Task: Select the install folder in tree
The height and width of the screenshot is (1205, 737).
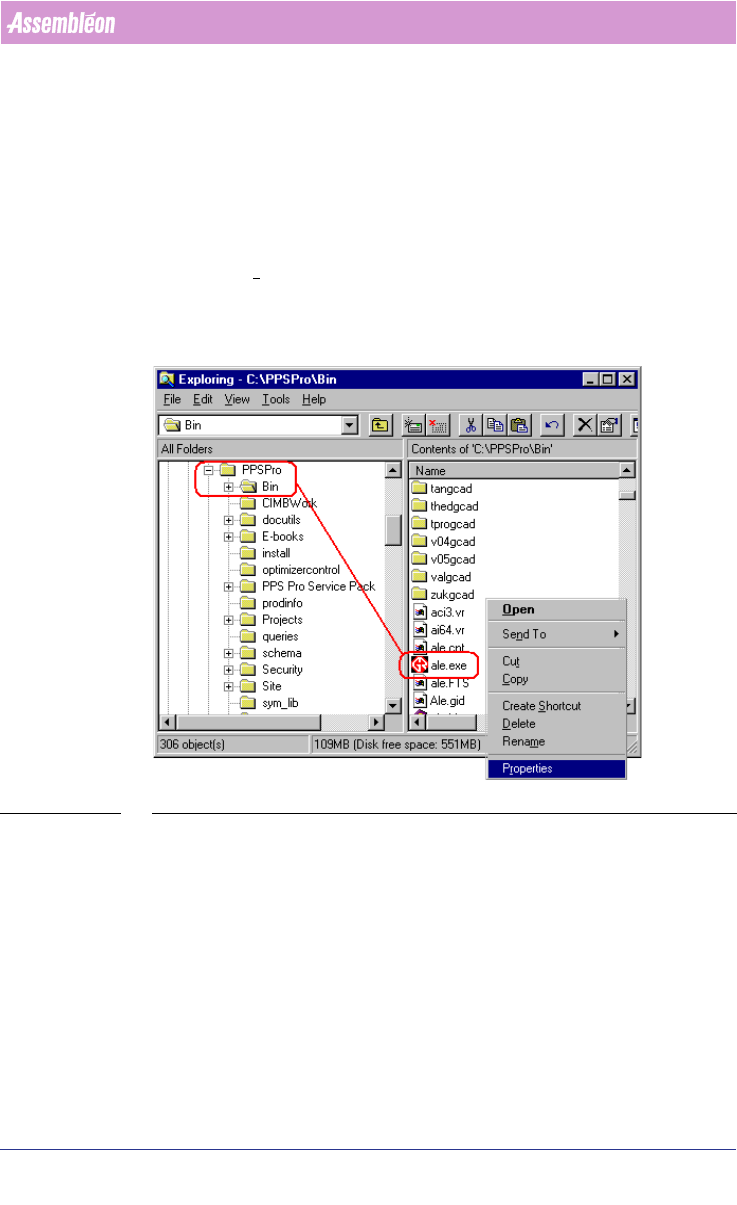Action: 265,553
